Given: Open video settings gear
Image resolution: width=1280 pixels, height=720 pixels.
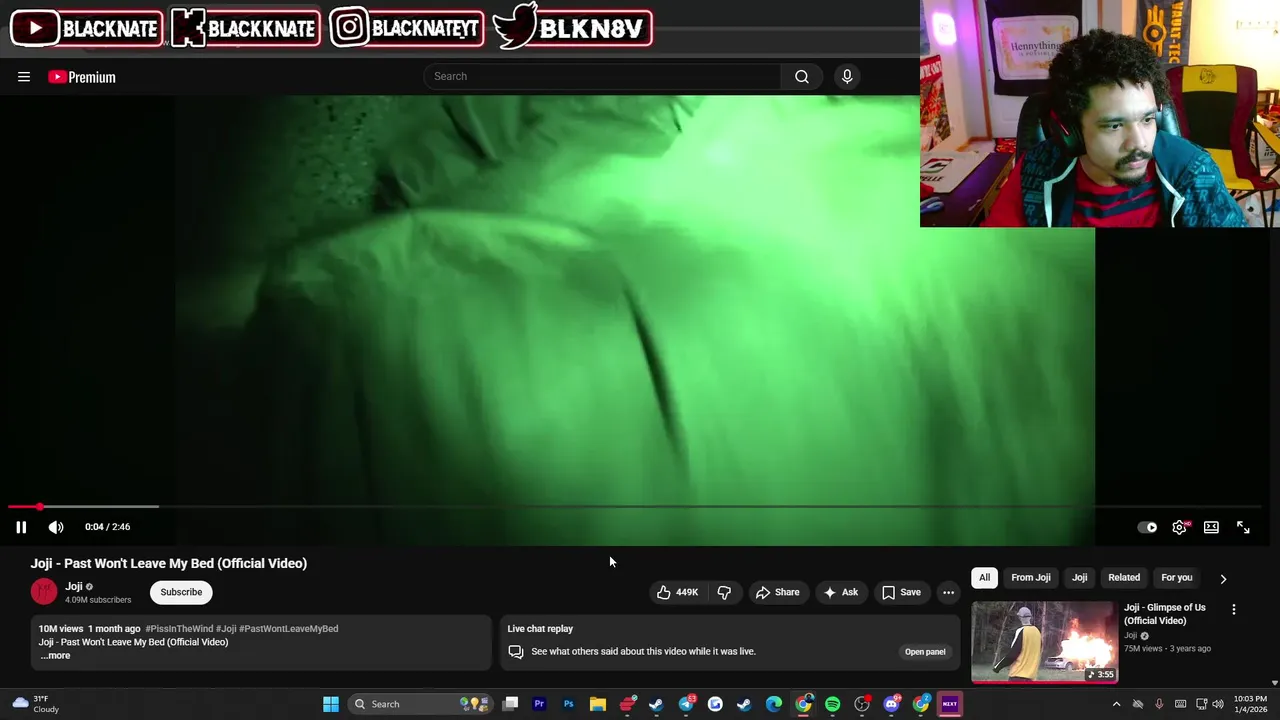Looking at the screenshot, I should (x=1180, y=527).
